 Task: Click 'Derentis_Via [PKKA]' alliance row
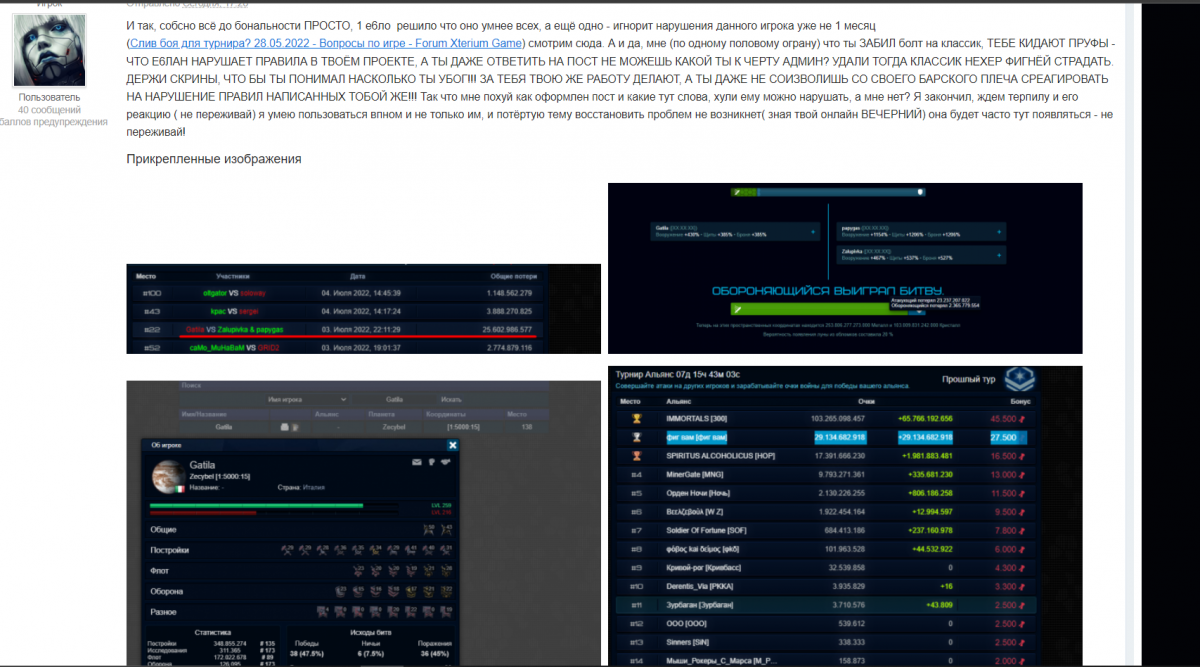tap(700, 586)
